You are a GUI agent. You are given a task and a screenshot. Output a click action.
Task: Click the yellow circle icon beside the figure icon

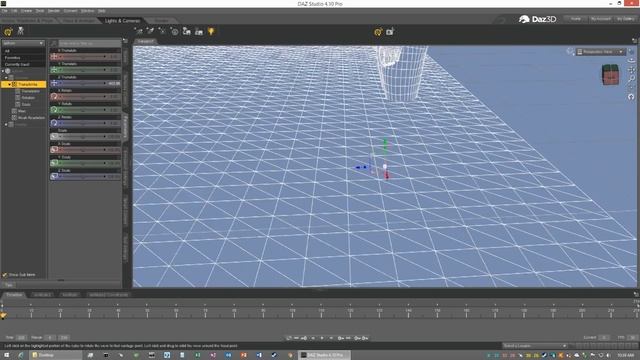(8, 31)
